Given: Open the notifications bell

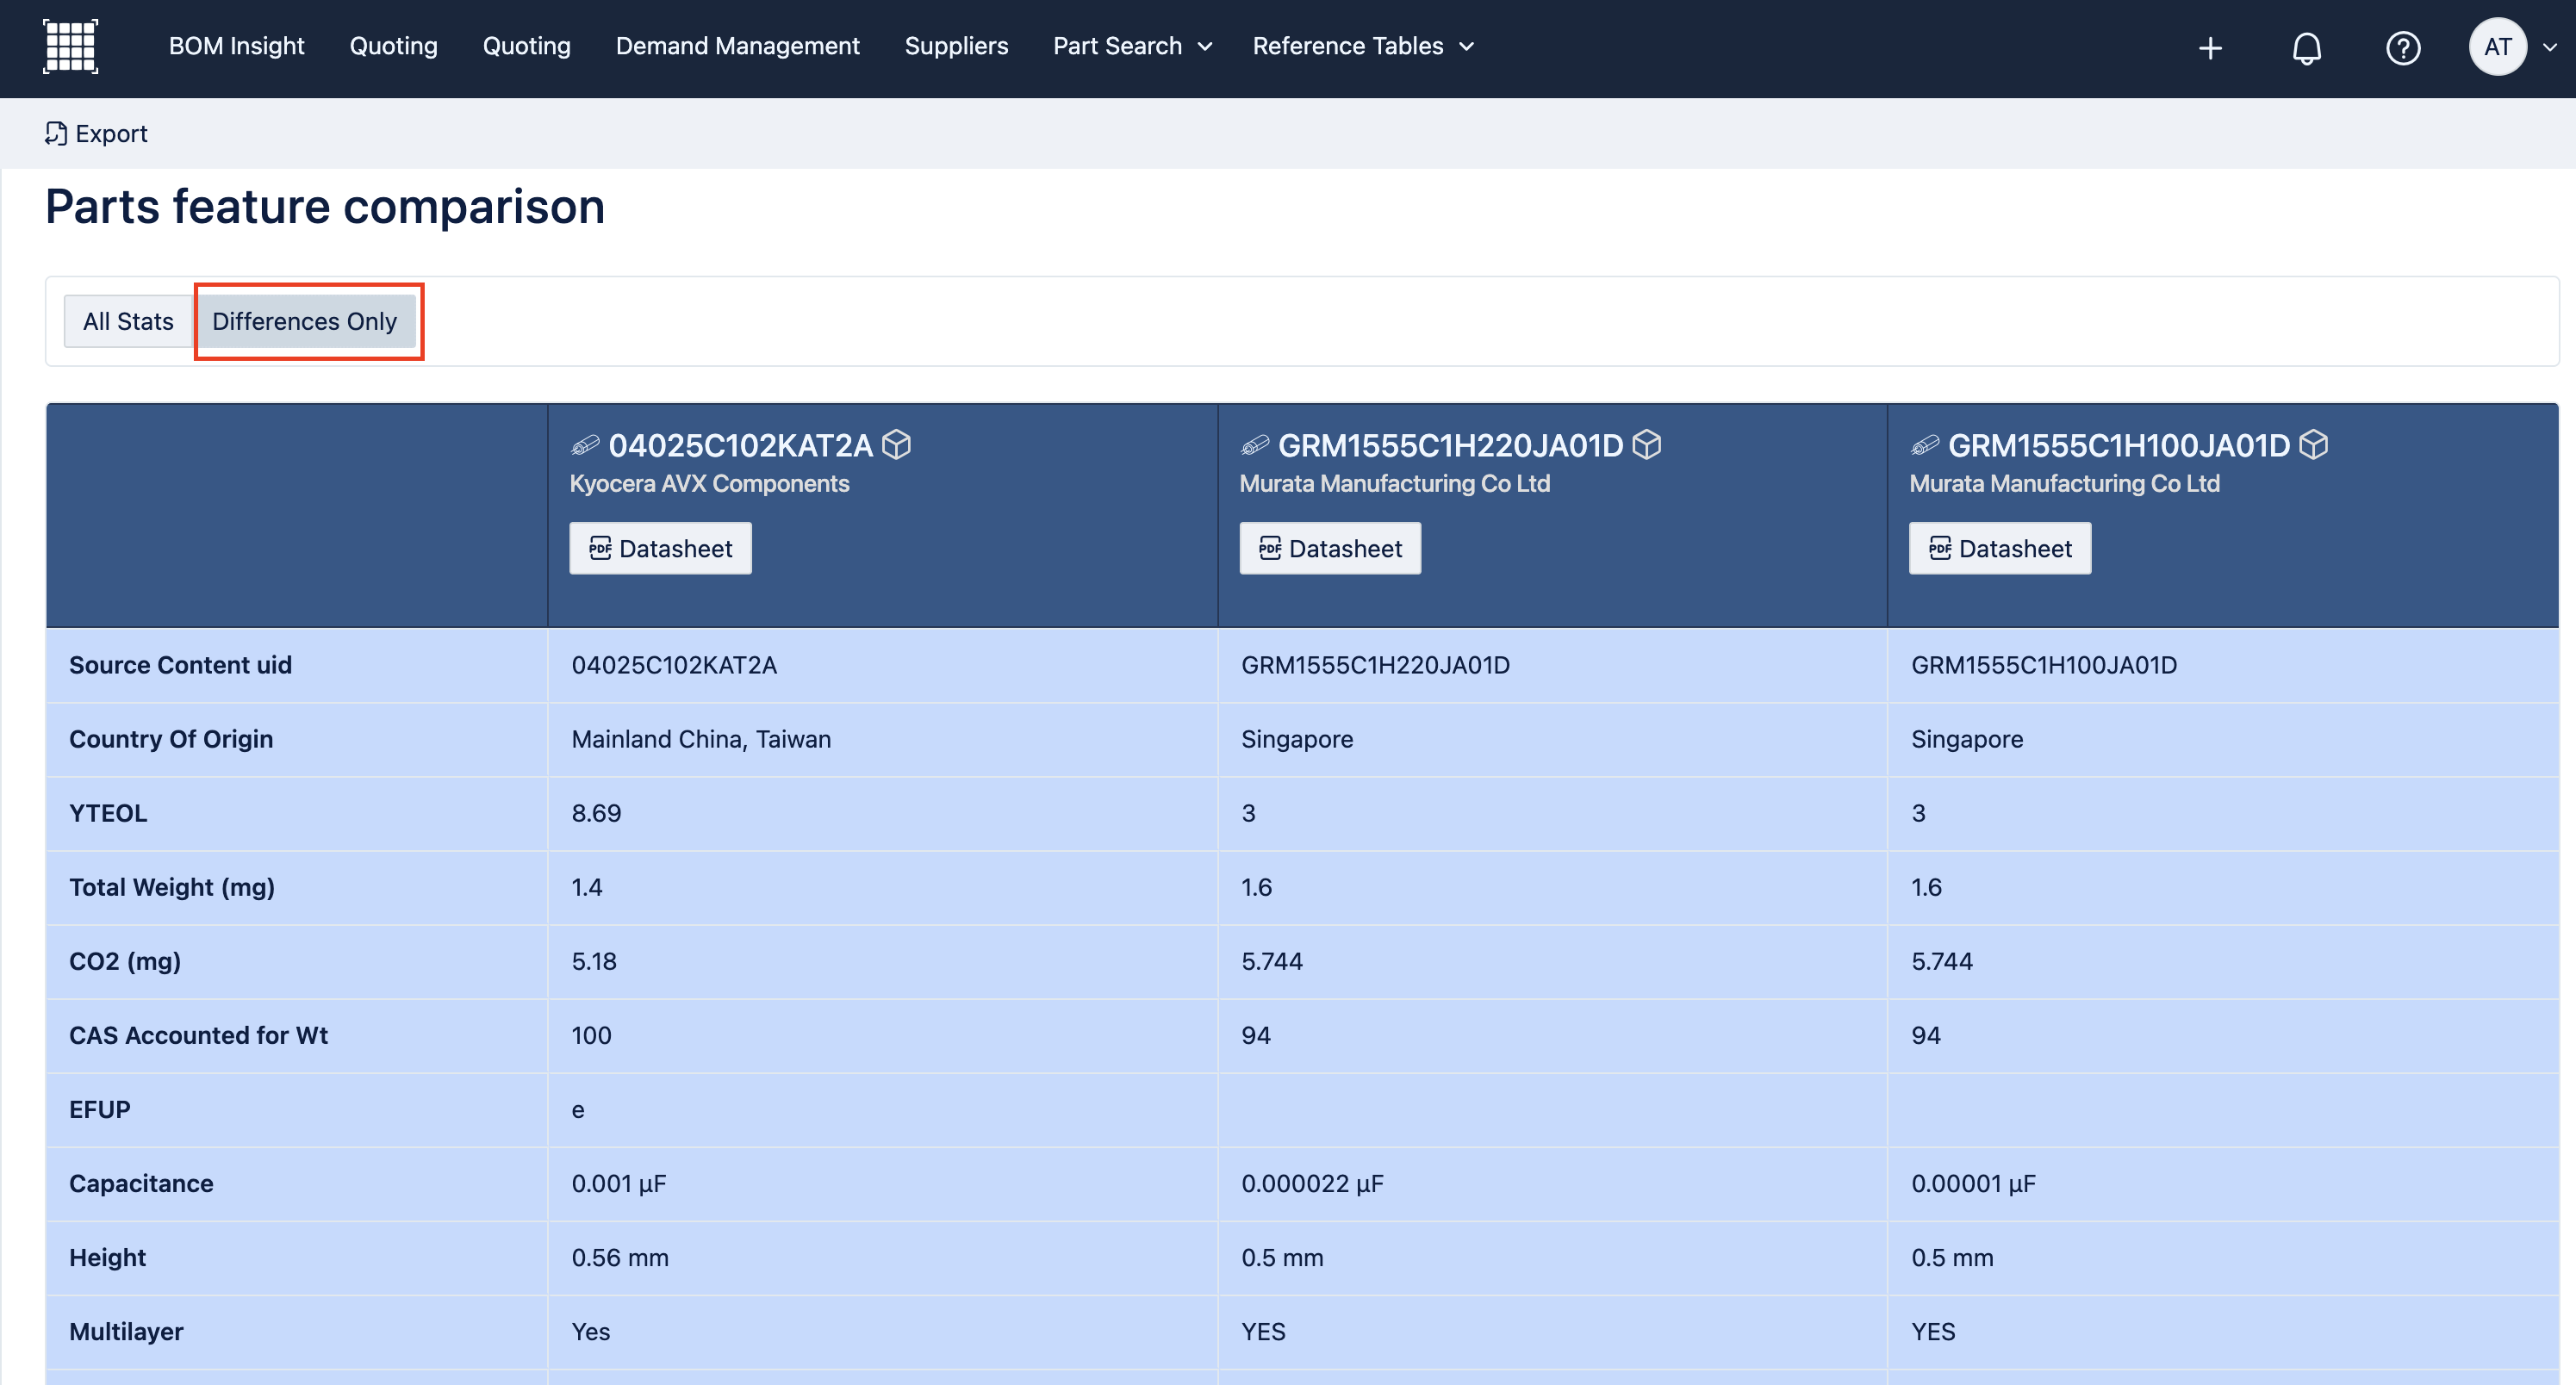Looking at the screenshot, I should [x=2306, y=47].
